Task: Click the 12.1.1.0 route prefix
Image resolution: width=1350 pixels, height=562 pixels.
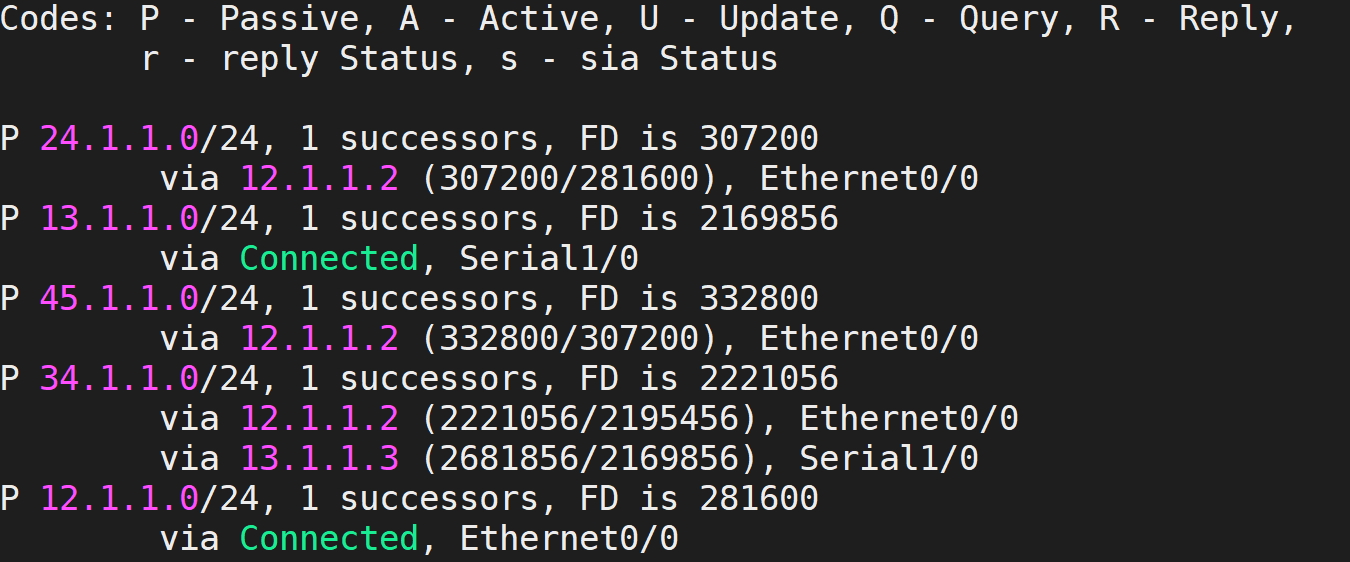Action: pyautogui.click(x=119, y=498)
